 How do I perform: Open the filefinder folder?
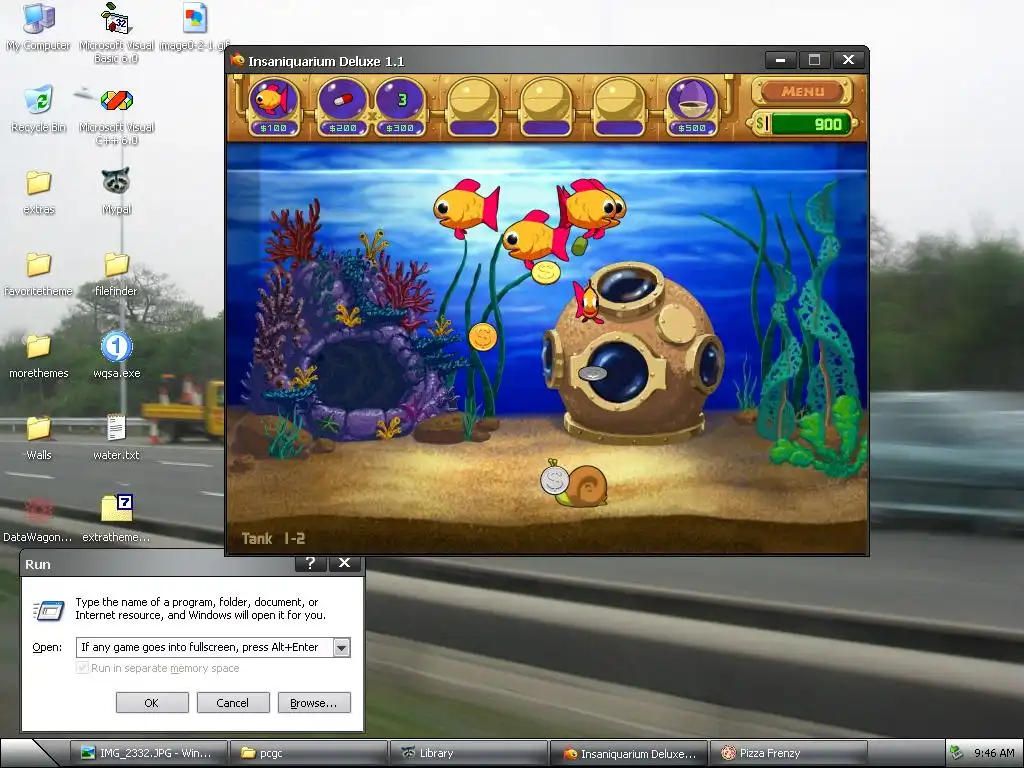coord(116,274)
